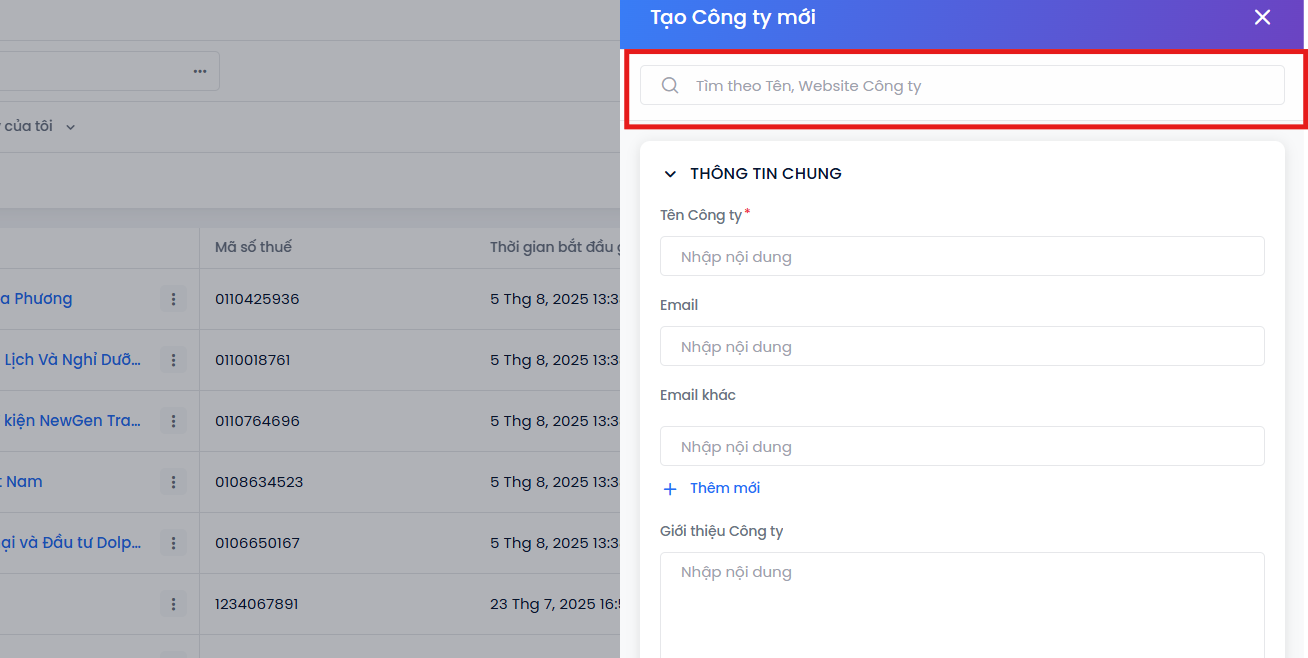Close the Tạo Công ty mới panel

(x=1262, y=18)
